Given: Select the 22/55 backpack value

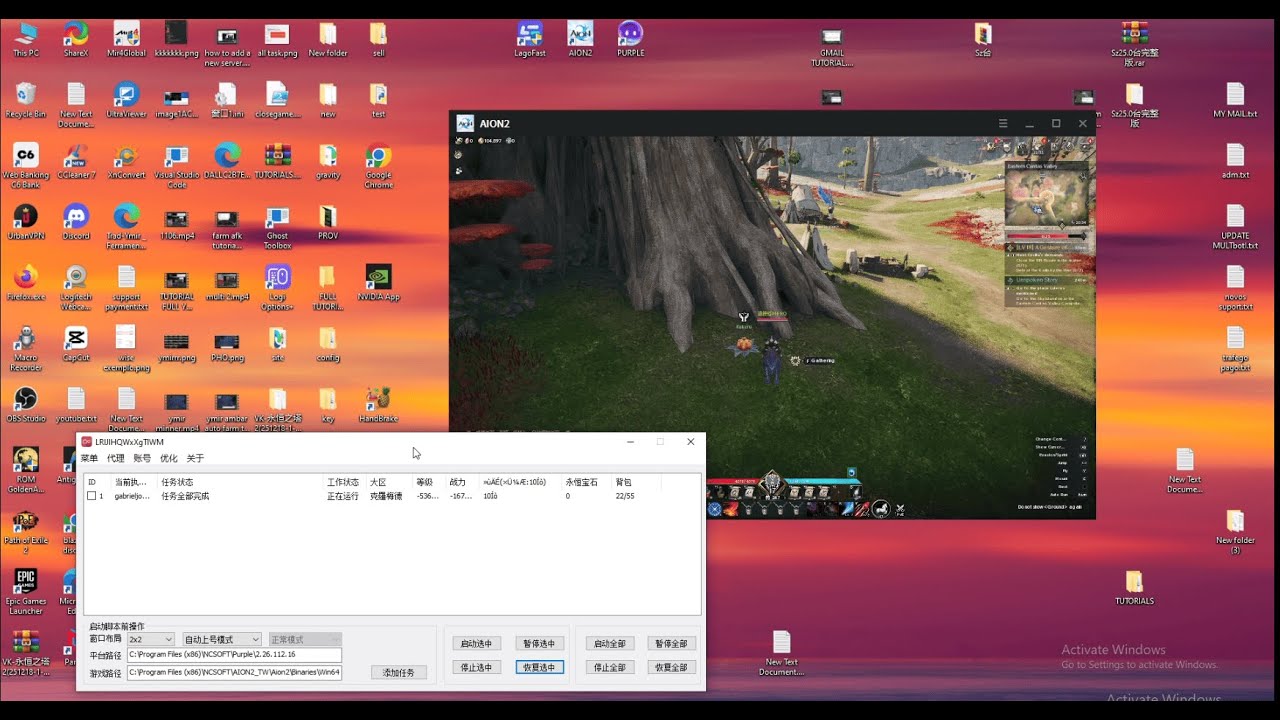Looking at the screenshot, I should tap(625, 496).
